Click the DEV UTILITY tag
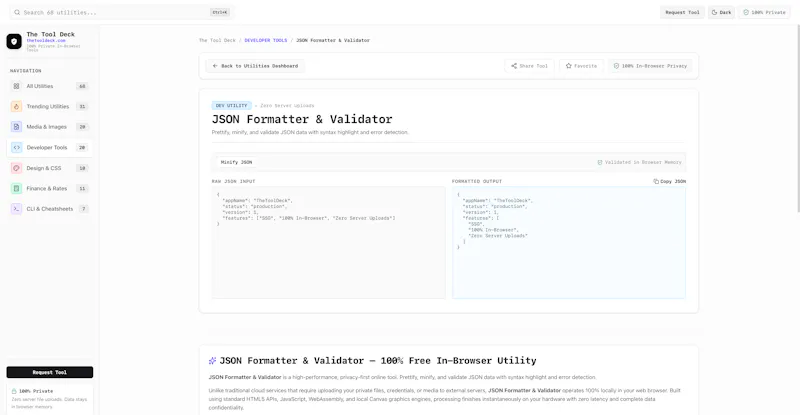The image size is (800, 415). point(231,106)
